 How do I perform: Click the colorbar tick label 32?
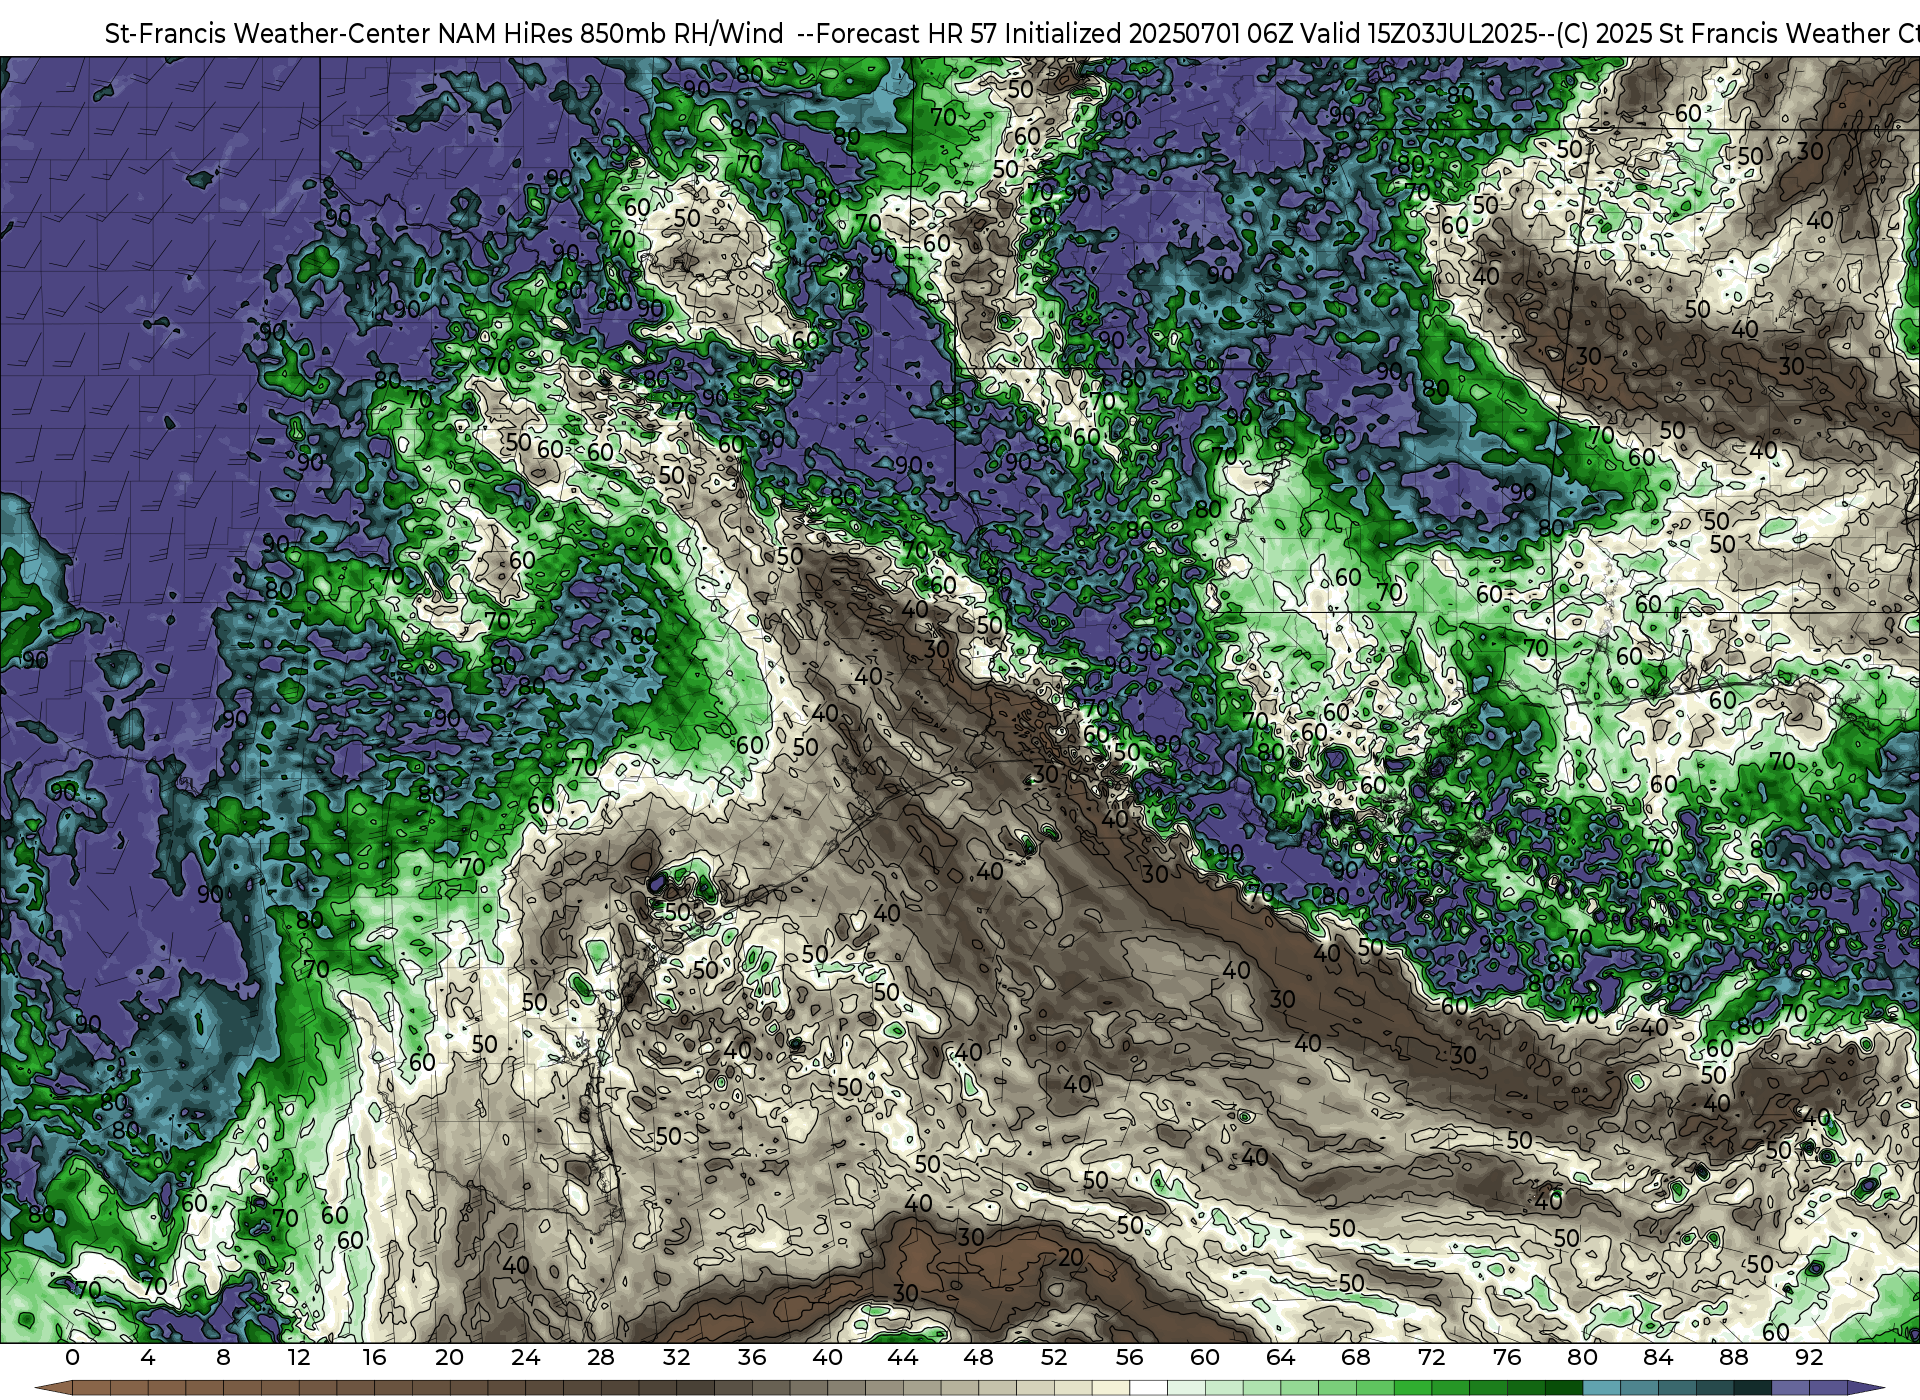677,1357
